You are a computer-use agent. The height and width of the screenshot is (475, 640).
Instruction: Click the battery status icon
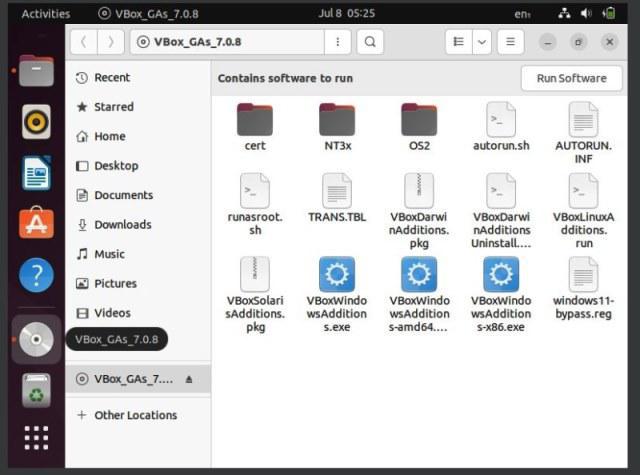pos(609,14)
